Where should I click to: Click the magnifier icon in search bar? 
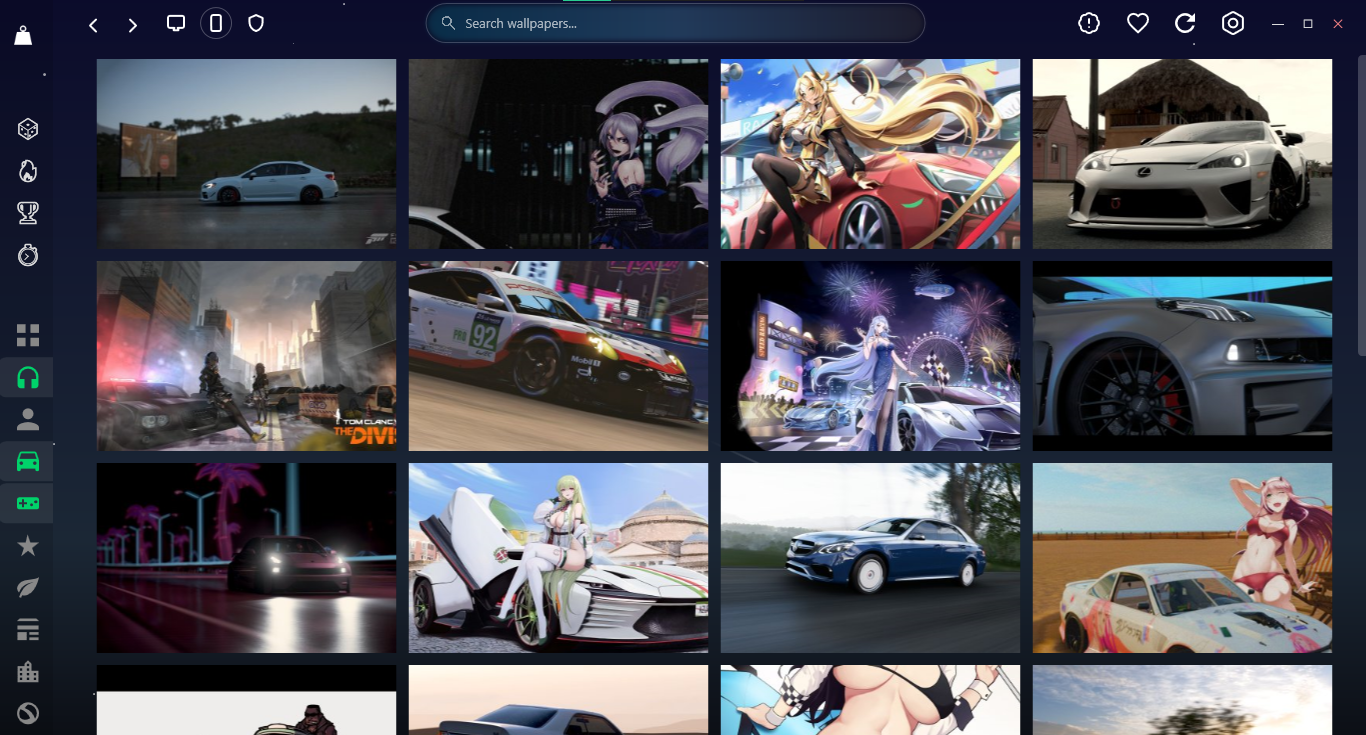pos(449,23)
